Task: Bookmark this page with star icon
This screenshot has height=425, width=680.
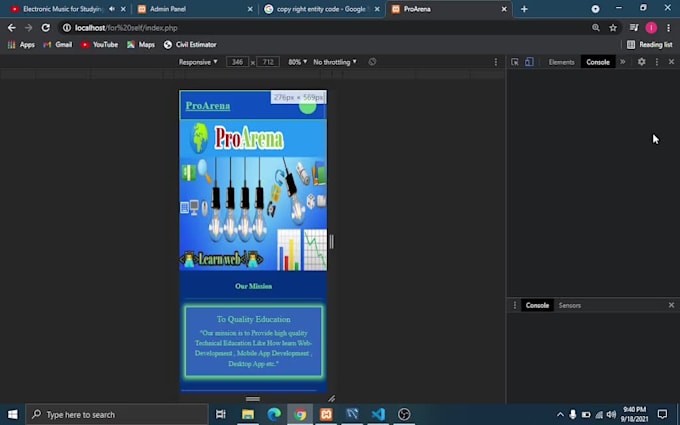Action: [x=613, y=28]
